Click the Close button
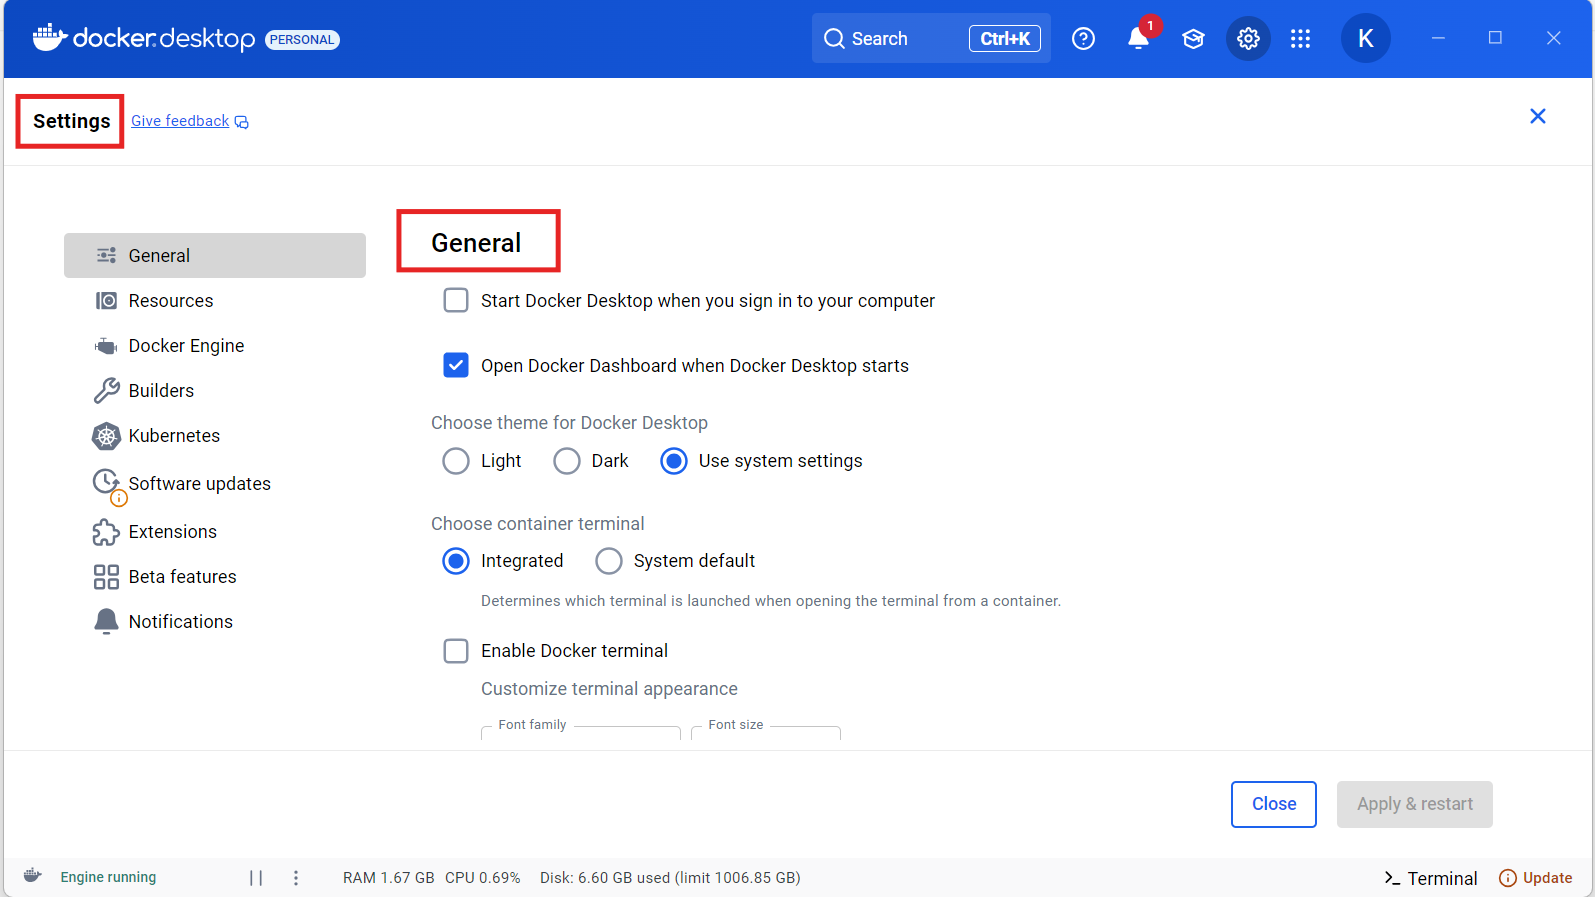The width and height of the screenshot is (1595, 897). [1274, 804]
